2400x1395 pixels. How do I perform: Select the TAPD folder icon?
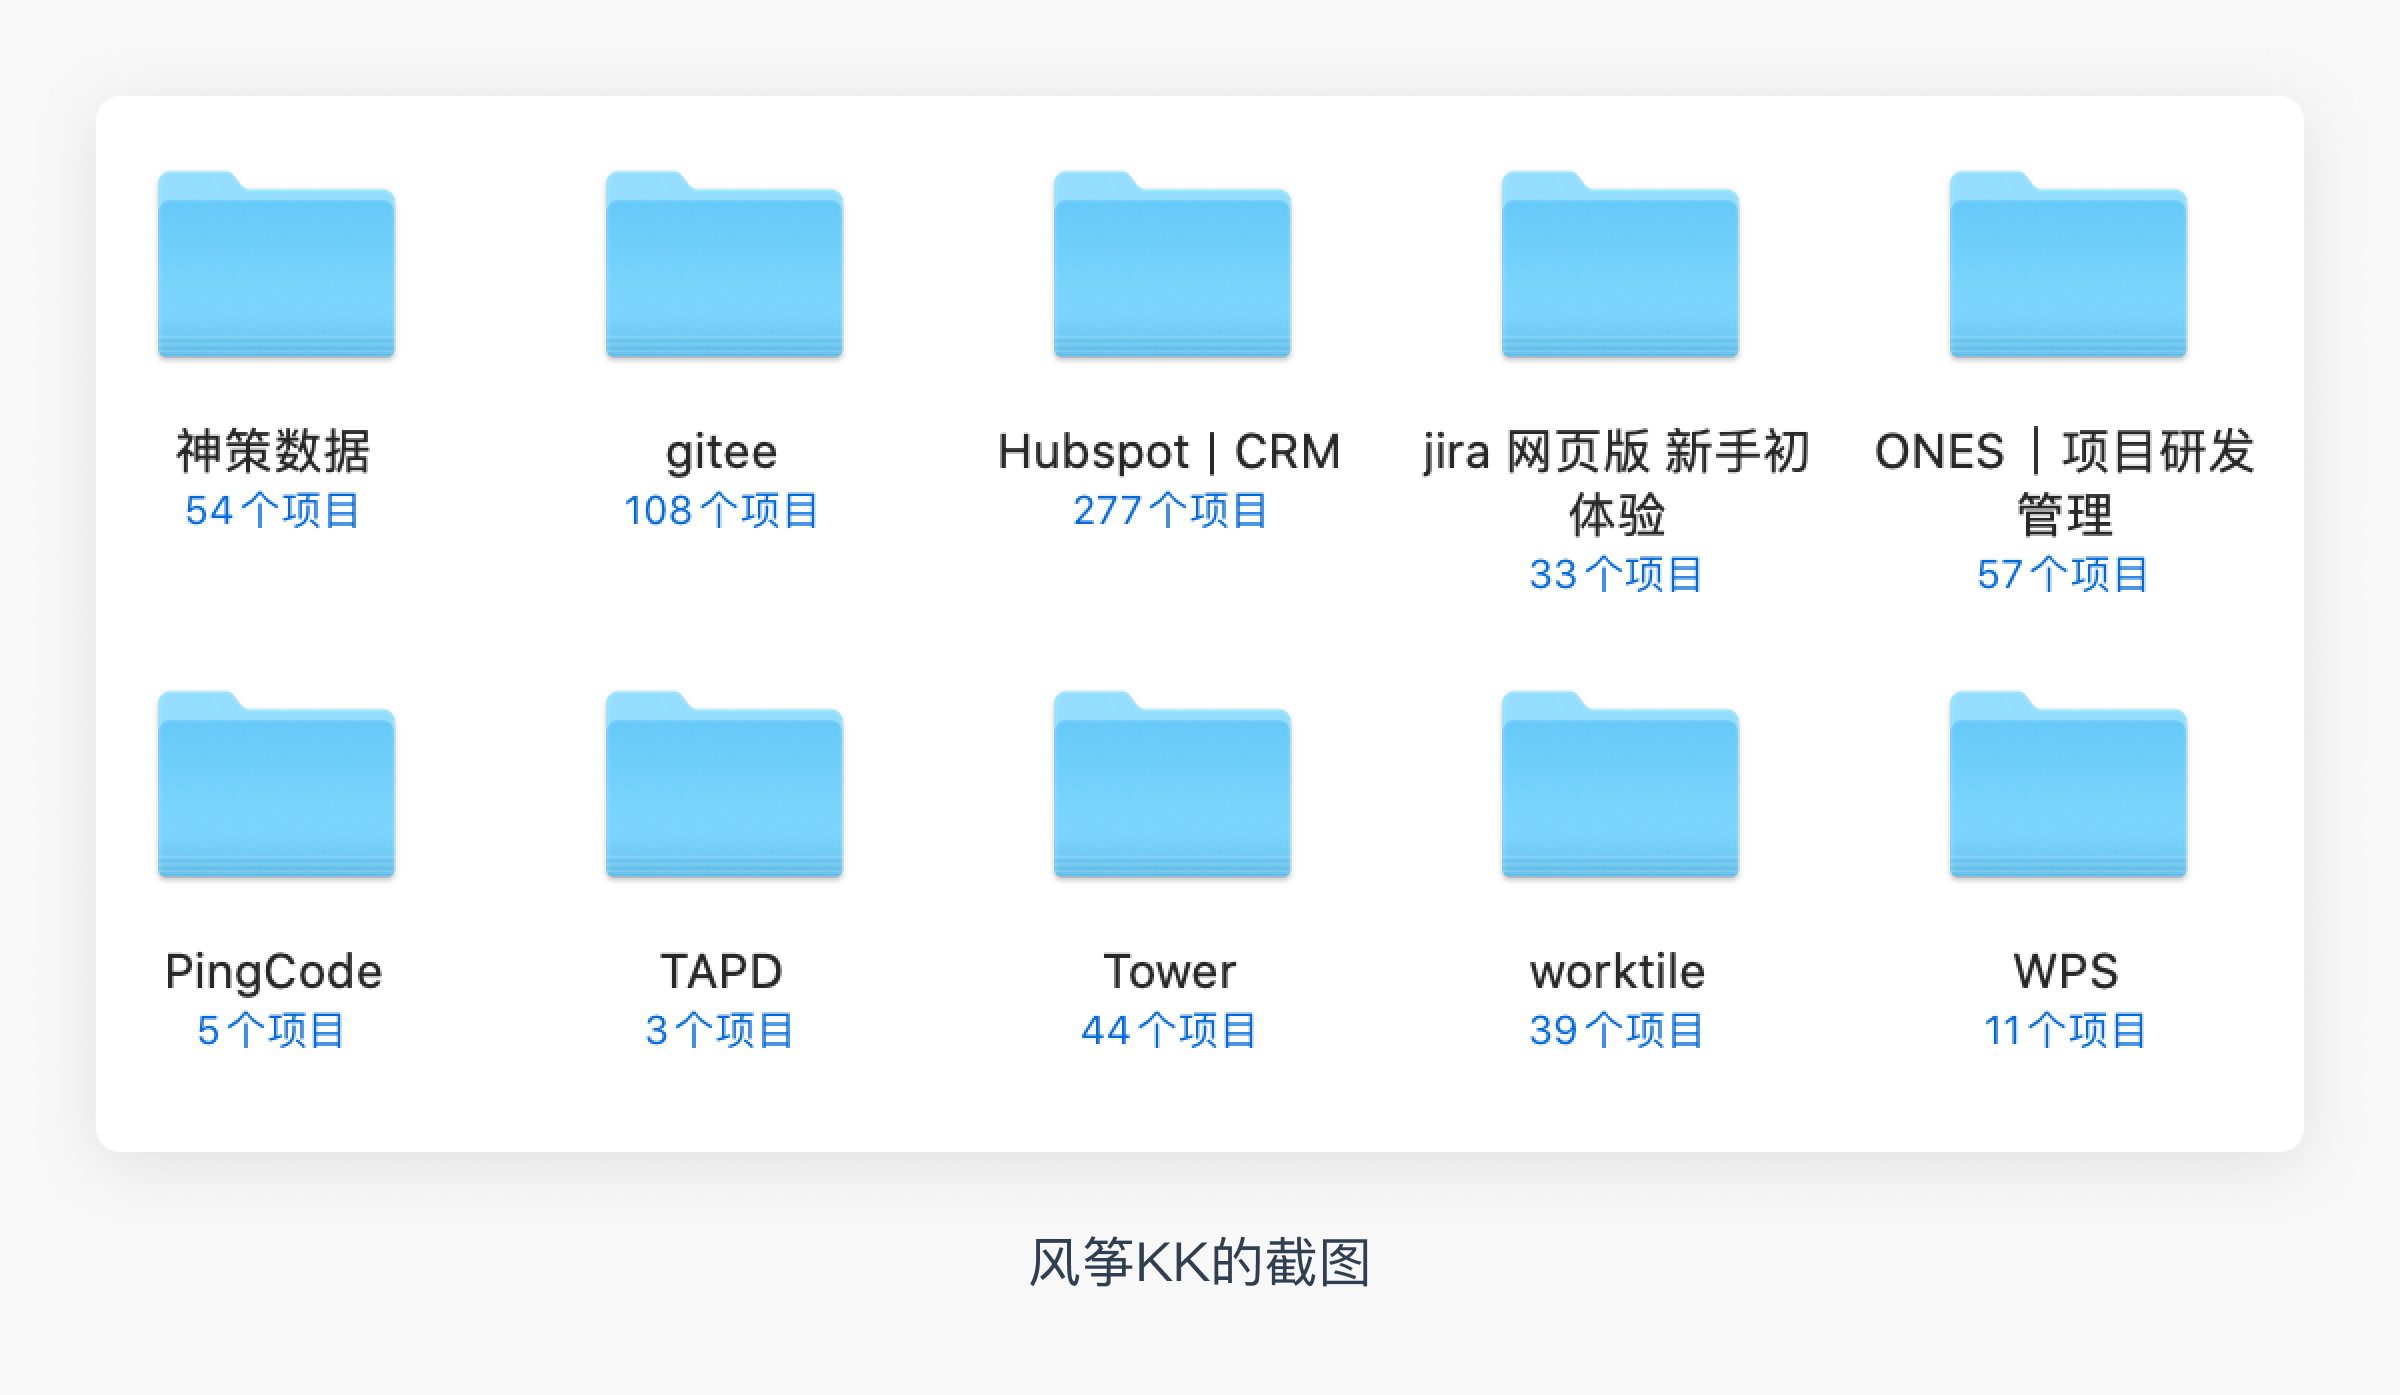724,786
